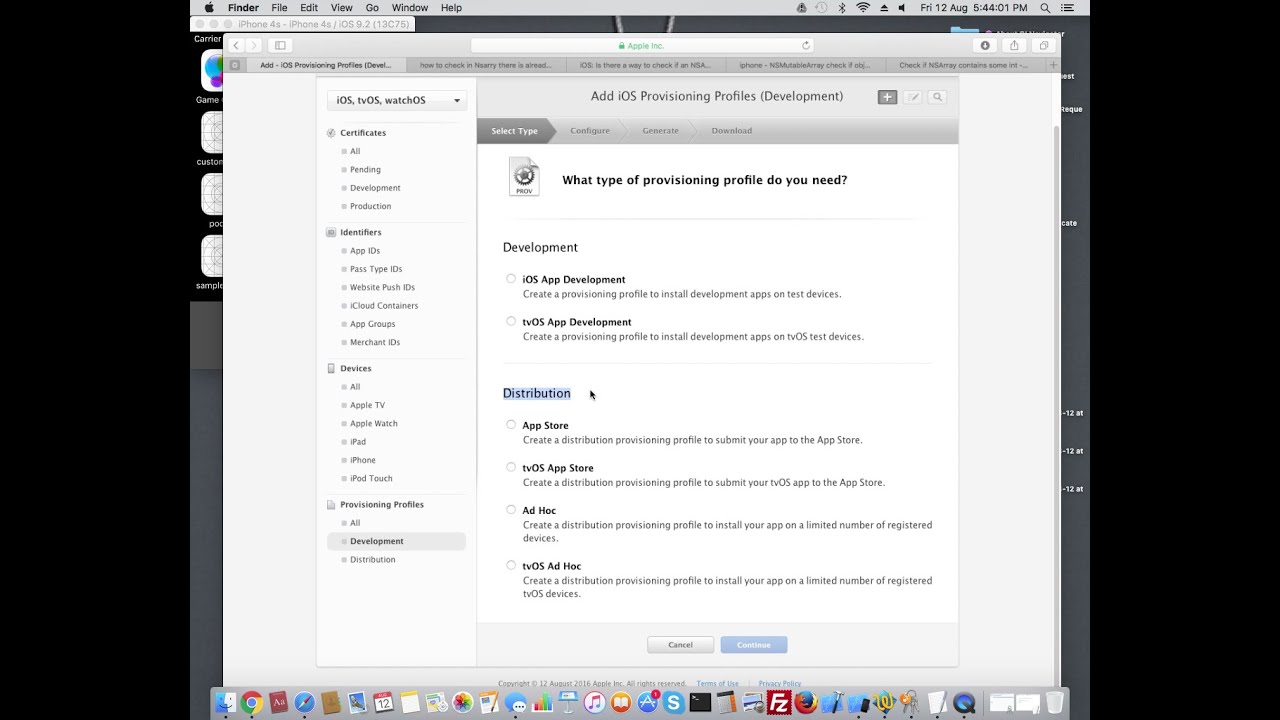The height and width of the screenshot is (720, 1280).
Task: Open Calendar icon in the dock
Action: (x=383, y=703)
